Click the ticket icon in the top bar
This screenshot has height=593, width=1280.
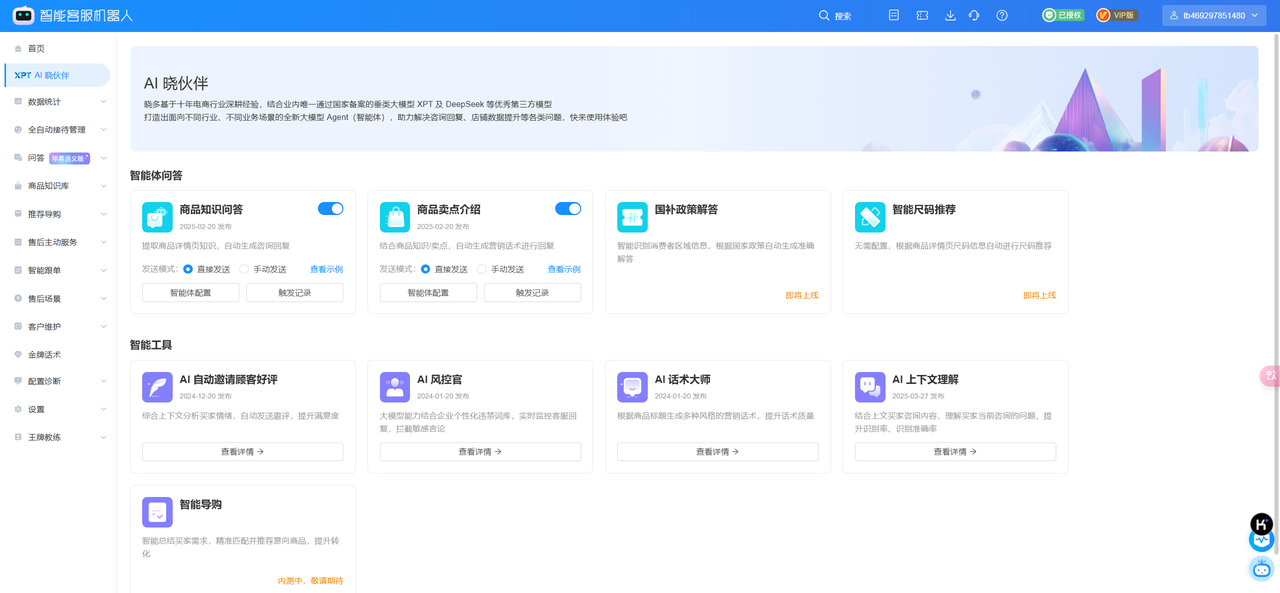click(x=922, y=15)
